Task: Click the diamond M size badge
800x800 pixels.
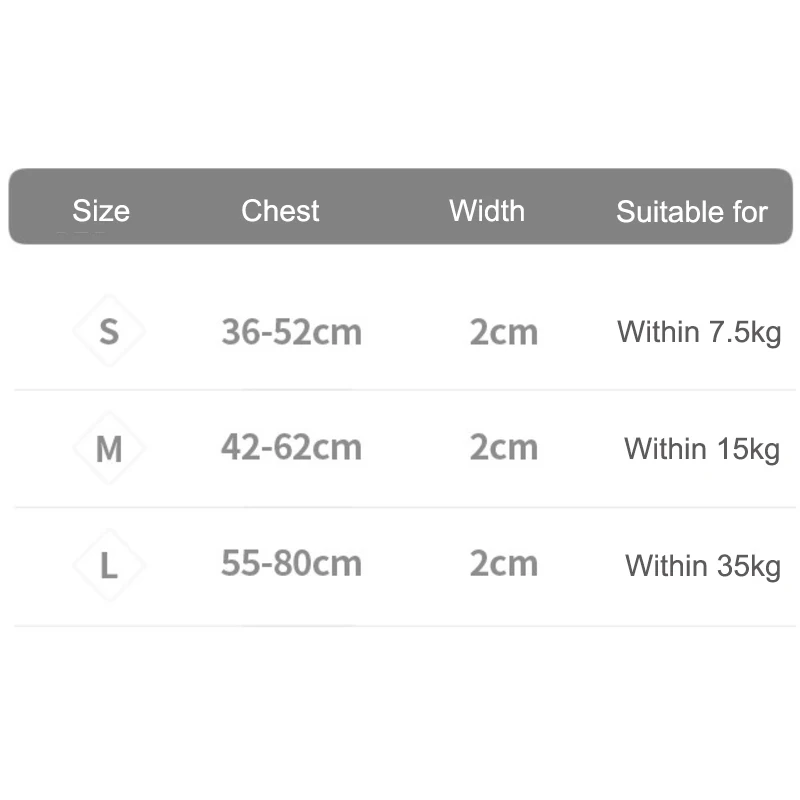Action: [108, 449]
